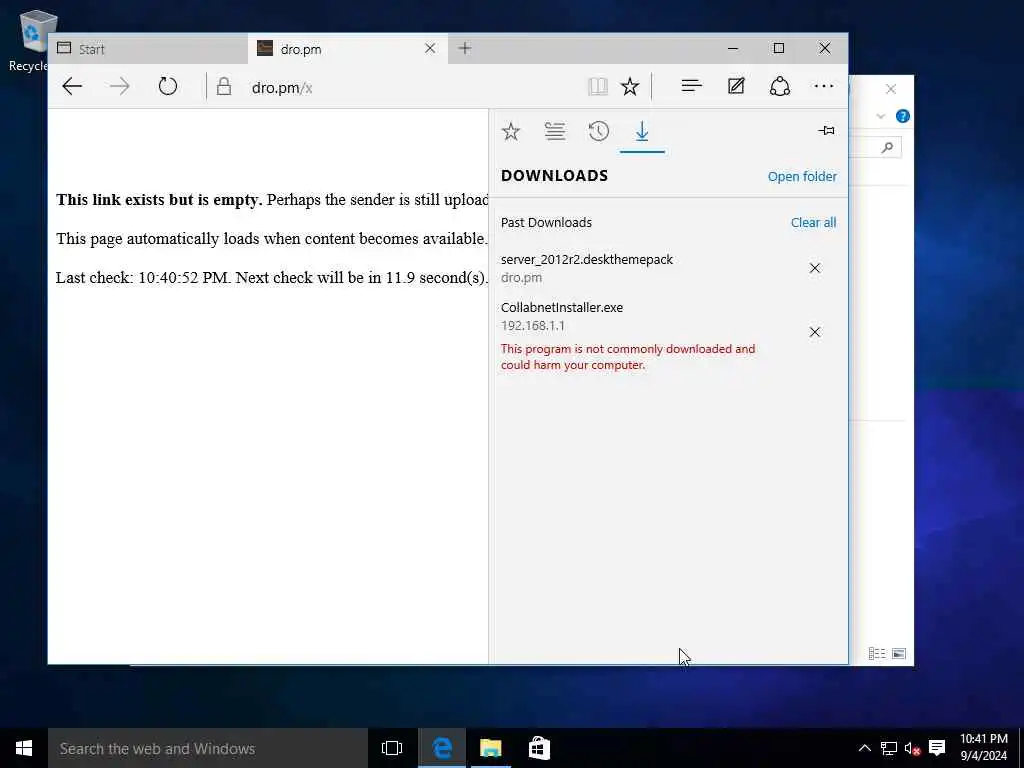Viewport: 1024px width, 768px height.
Task: Pin the Downloads pane
Action: coord(826,131)
